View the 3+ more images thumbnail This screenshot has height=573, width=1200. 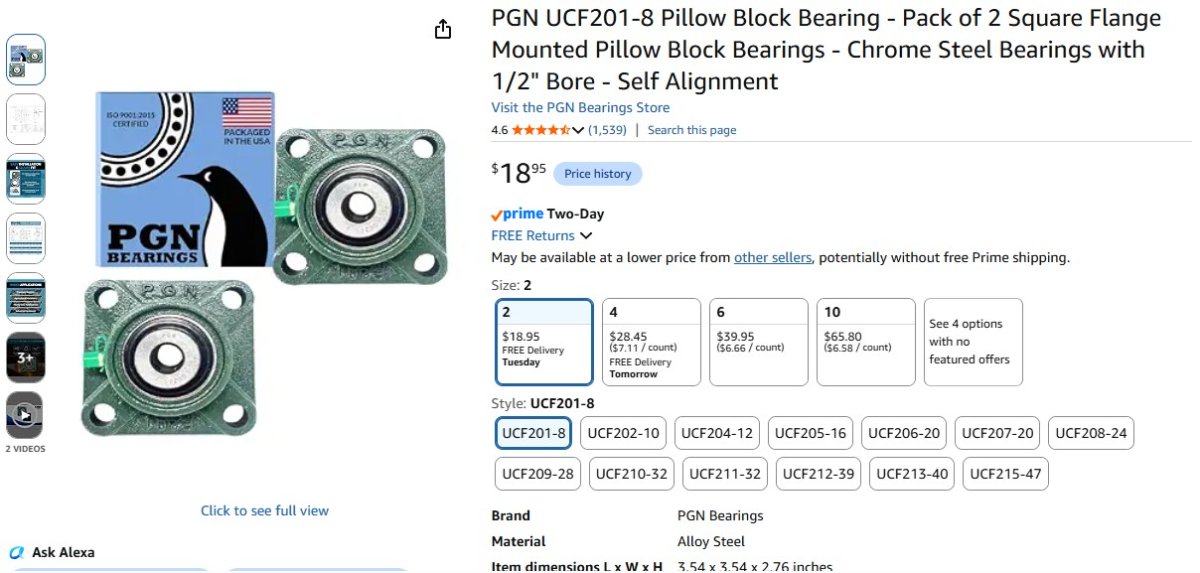(x=25, y=357)
